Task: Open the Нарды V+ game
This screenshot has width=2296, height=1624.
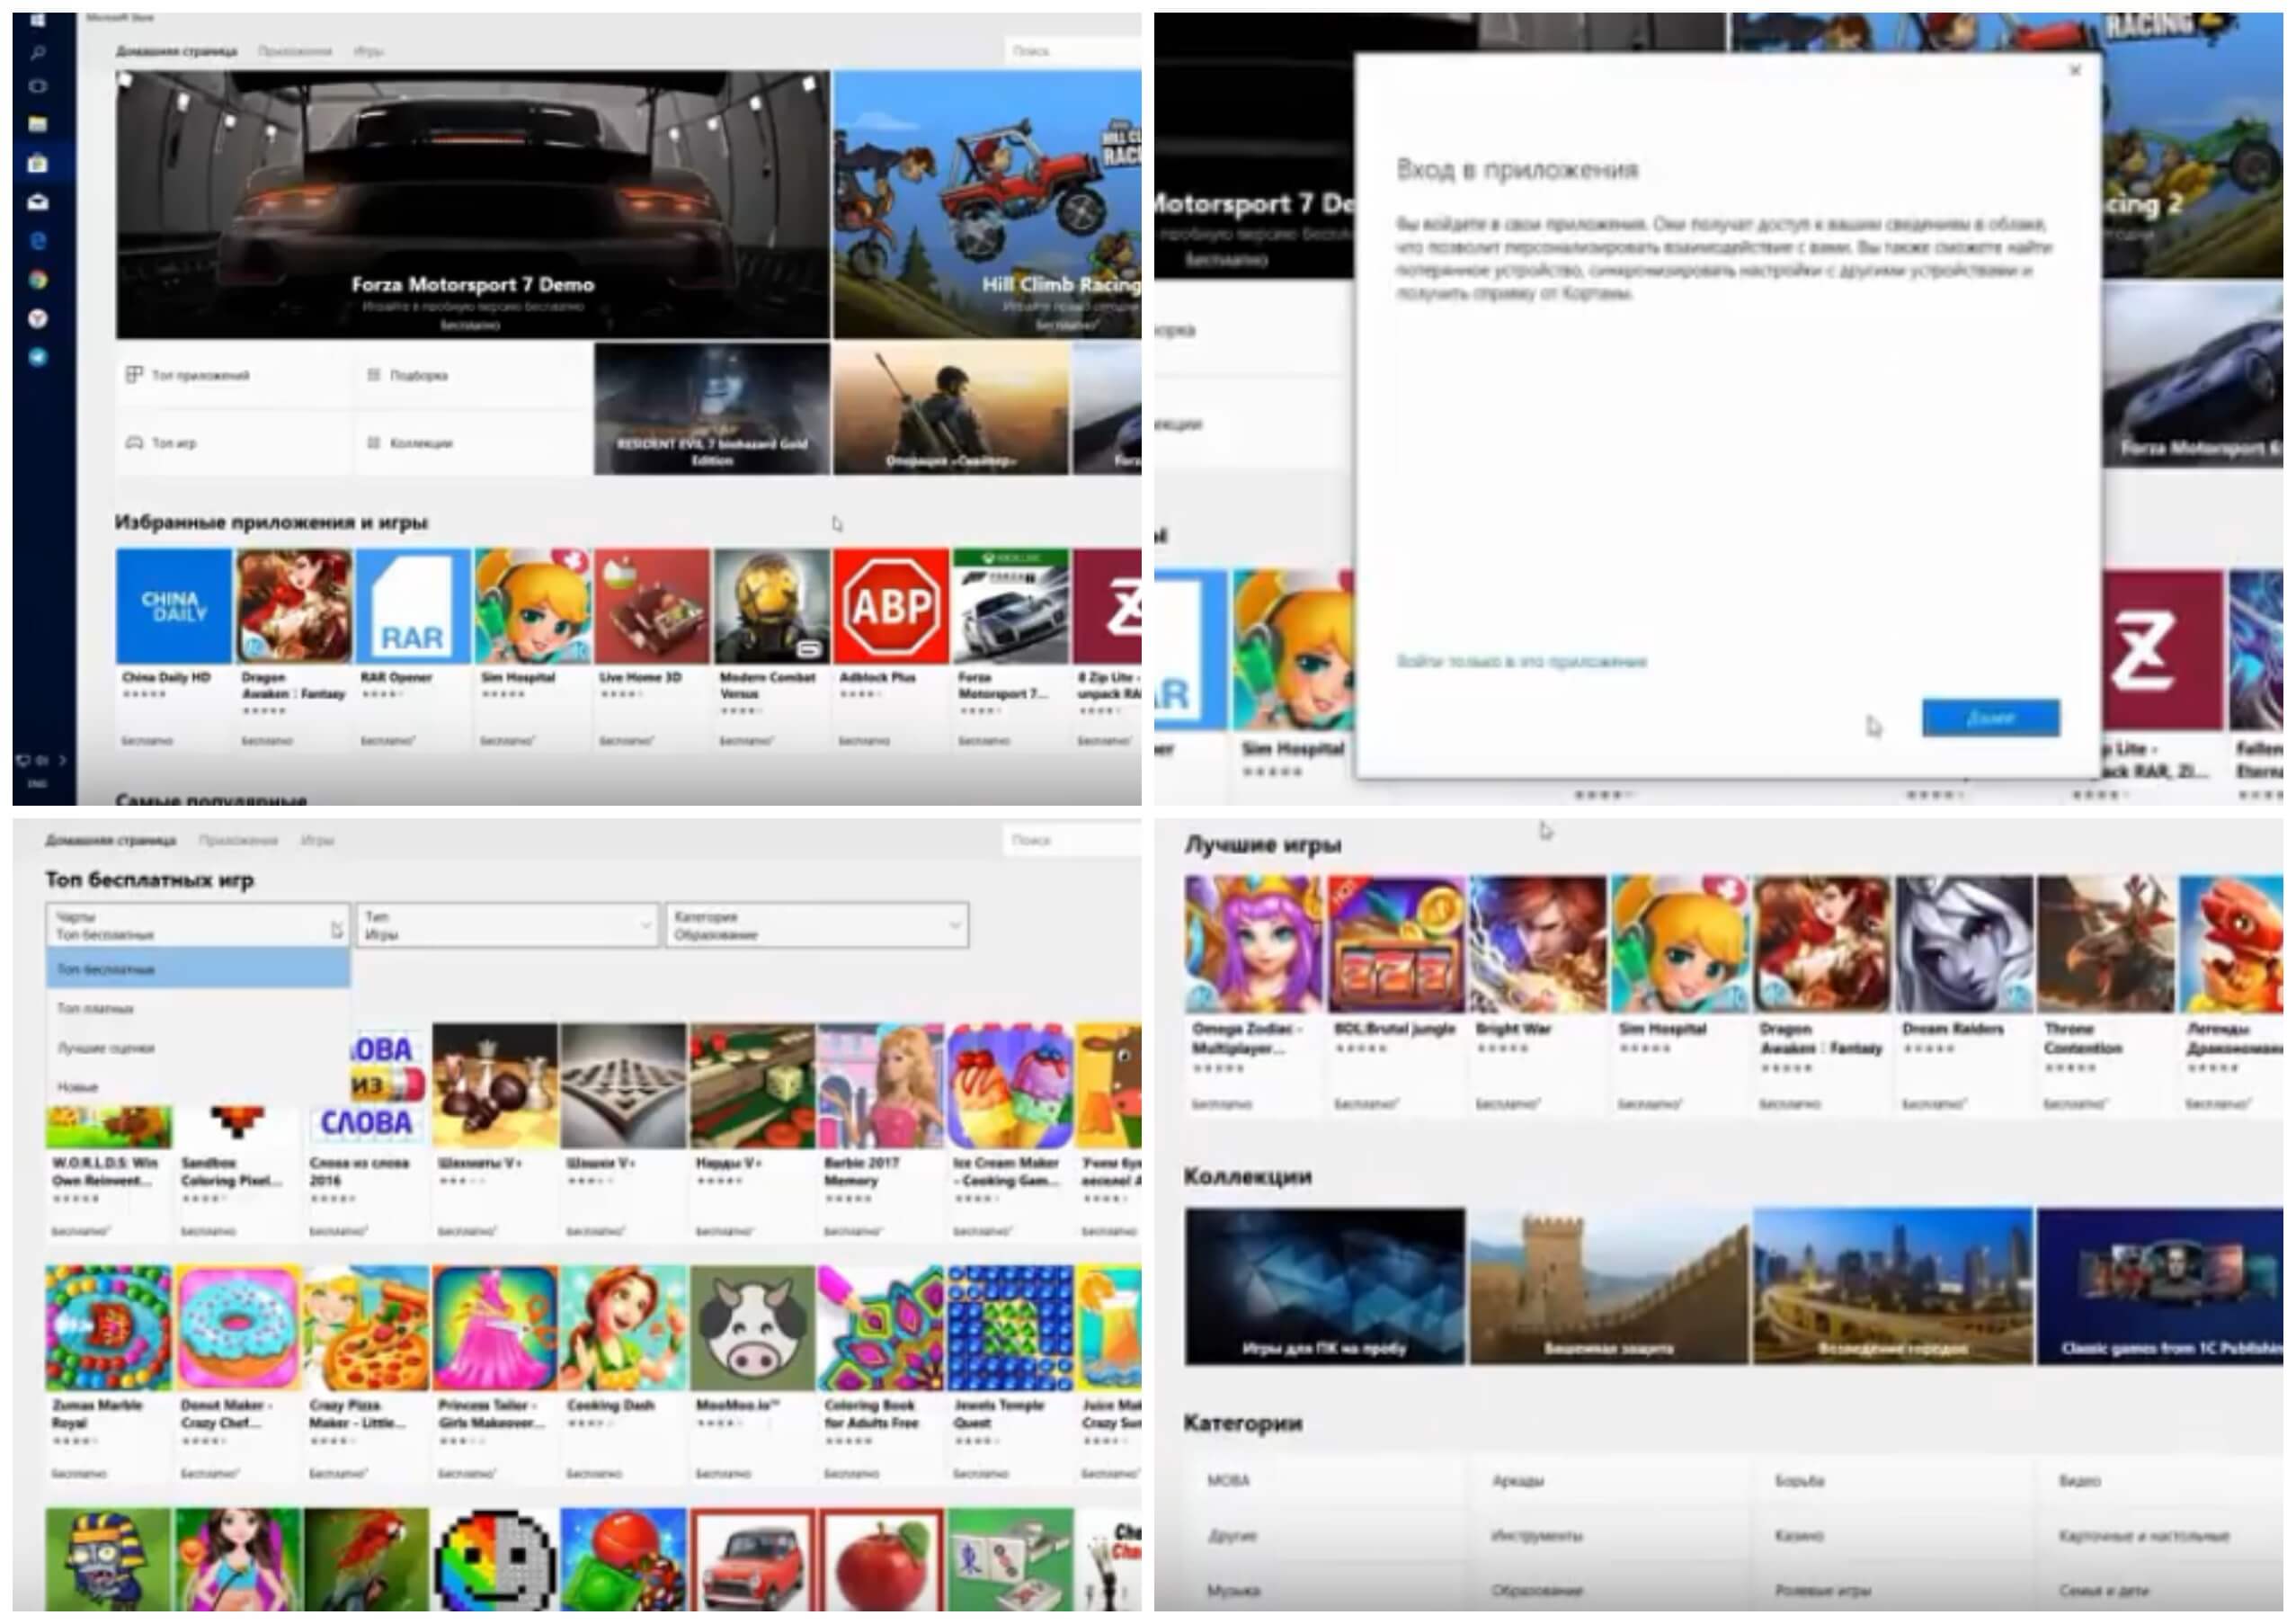Action: point(752,1132)
